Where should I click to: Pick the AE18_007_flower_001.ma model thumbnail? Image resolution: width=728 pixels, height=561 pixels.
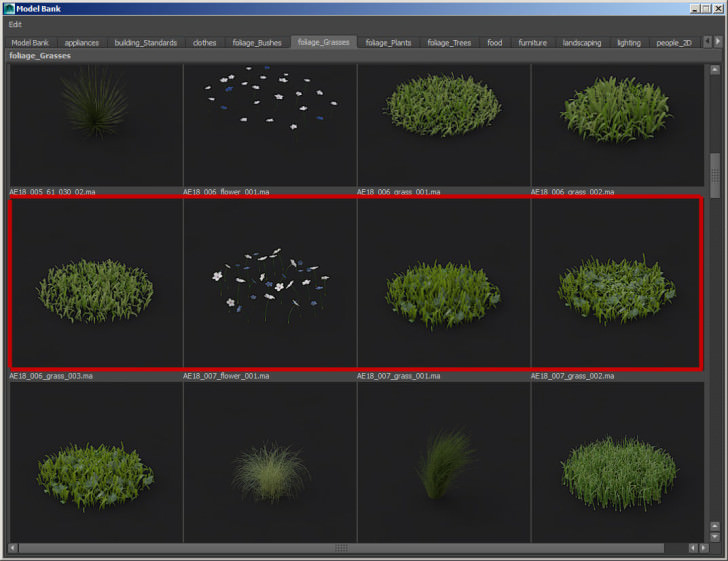(x=270, y=284)
